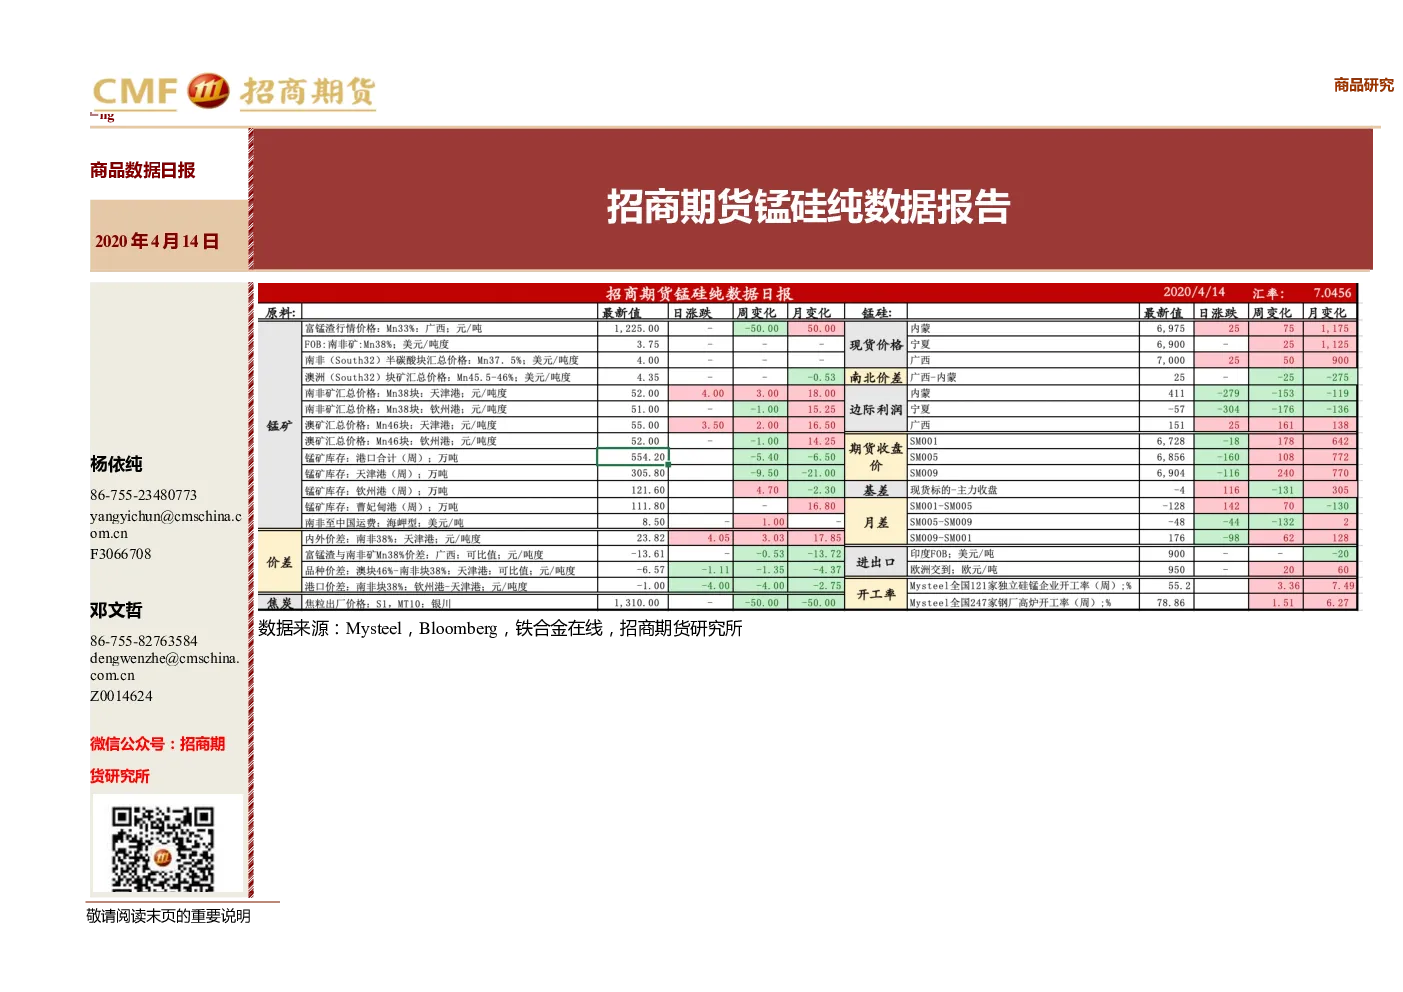This screenshot has height=992, width=1403.
Task: Click the 微信公众号：招商期货研究所 text
Action: click(157, 760)
